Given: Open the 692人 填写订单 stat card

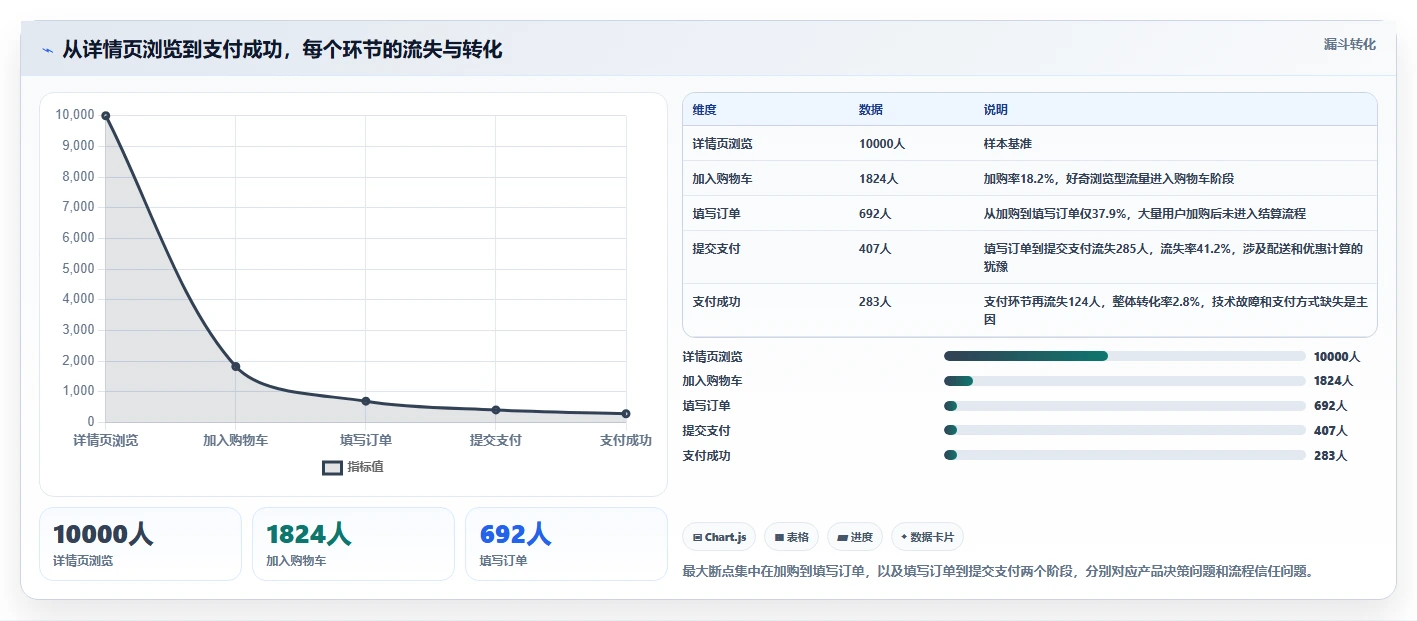Looking at the screenshot, I should click(566, 544).
